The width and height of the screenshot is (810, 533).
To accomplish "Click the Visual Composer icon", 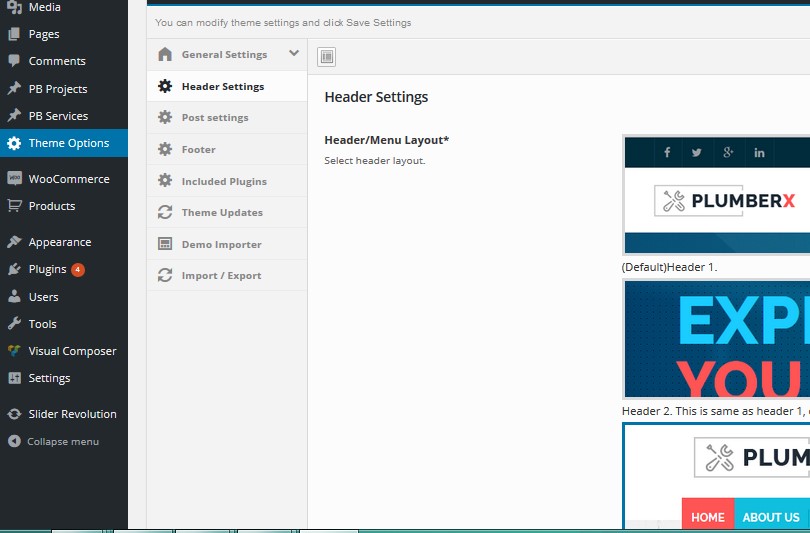I will pyautogui.click(x=14, y=351).
